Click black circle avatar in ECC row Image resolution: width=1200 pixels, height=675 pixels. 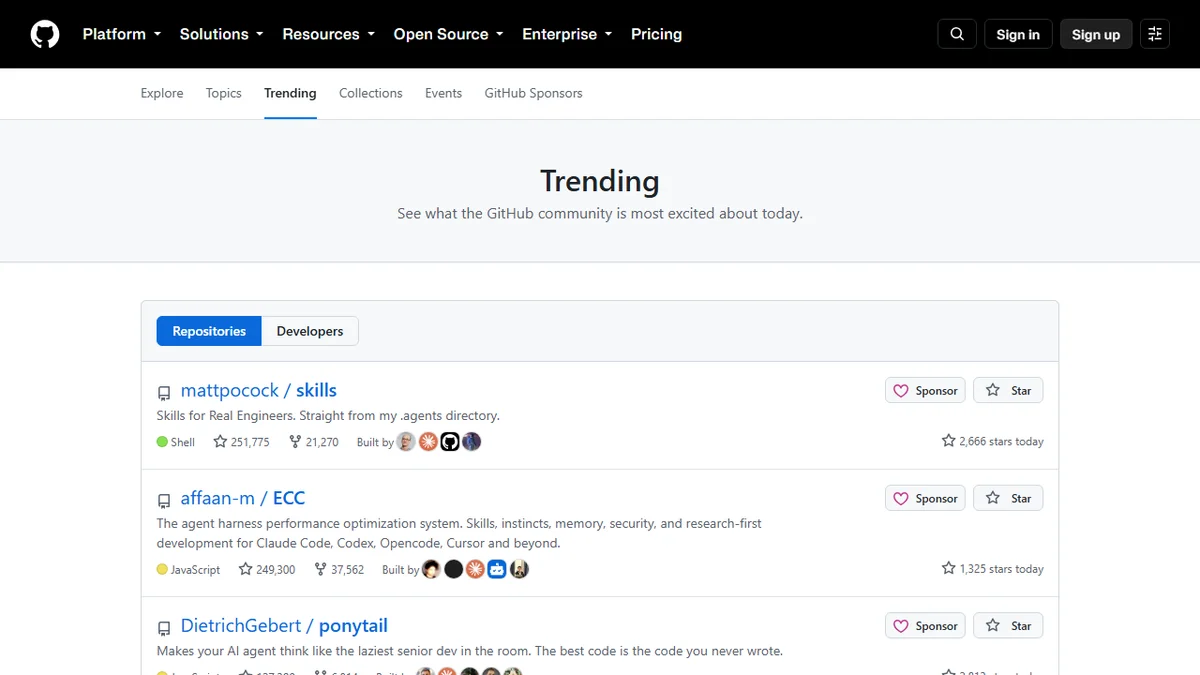click(x=453, y=569)
